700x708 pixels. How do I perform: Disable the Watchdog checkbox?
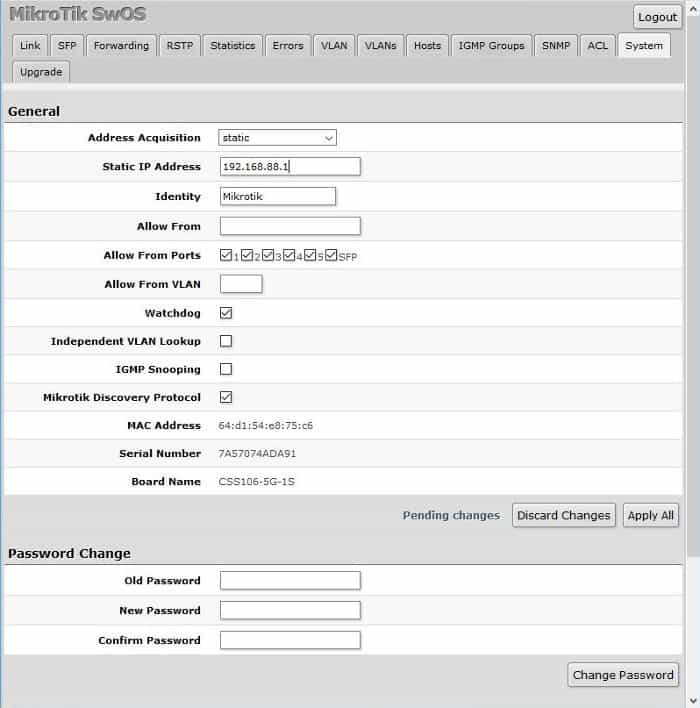tap(226, 313)
